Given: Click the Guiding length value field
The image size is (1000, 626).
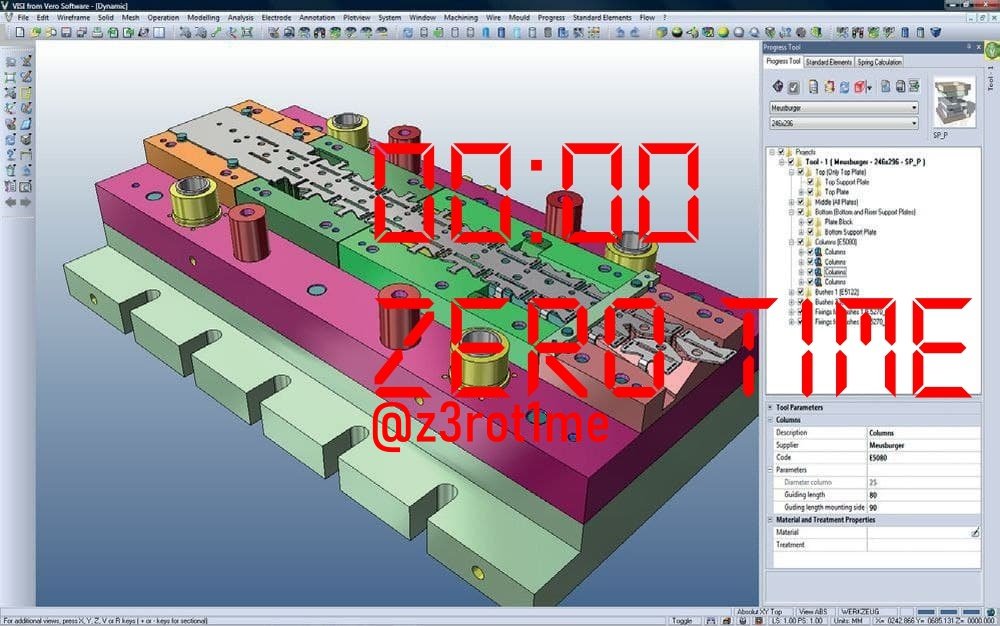Looking at the screenshot, I should pyautogui.click(x=923, y=495).
